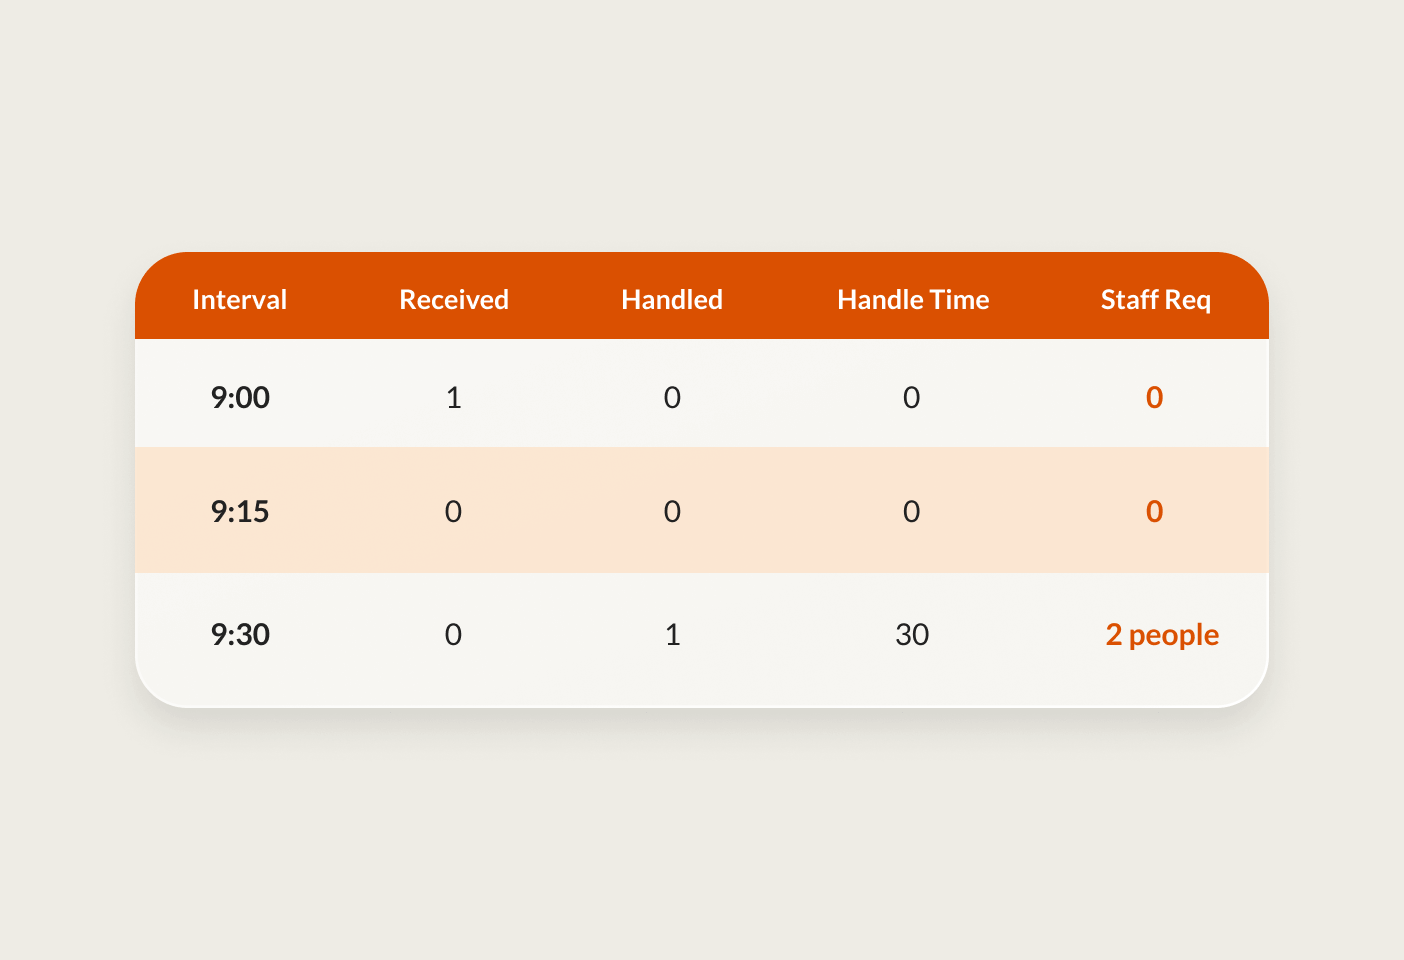This screenshot has width=1404, height=960.
Task: Click the Interval column header
Action: pyautogui.click(x=240, y=299)
